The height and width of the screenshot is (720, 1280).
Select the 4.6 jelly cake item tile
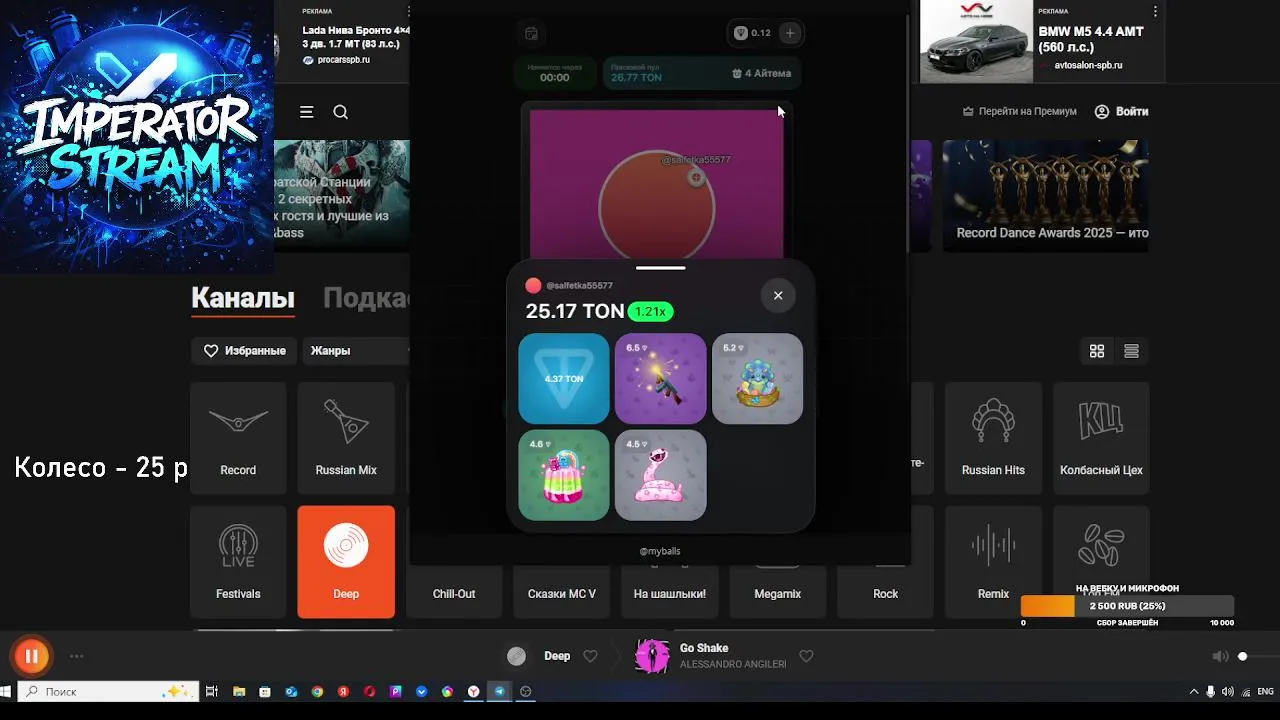564,475
